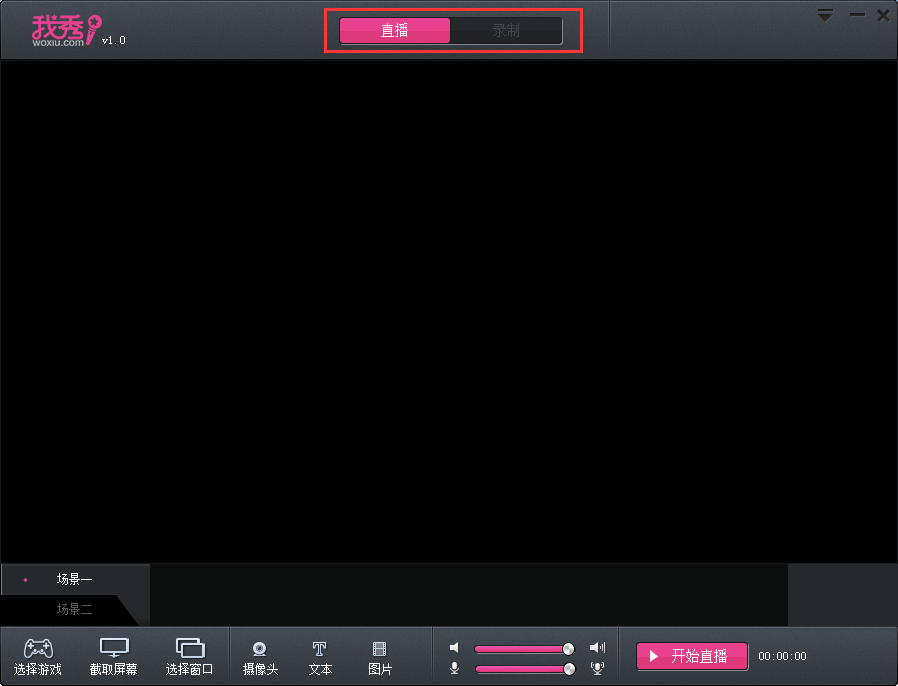
Task: Click the small microphone icon left of the mic slider
Action: click(454, 668)
